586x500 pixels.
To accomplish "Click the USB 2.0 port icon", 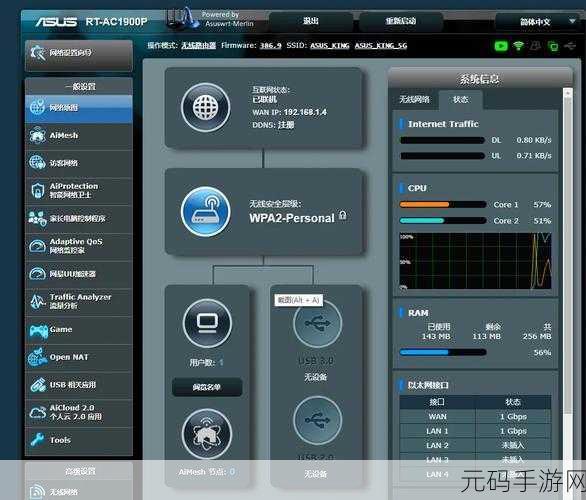I will [x=317, y=420].
